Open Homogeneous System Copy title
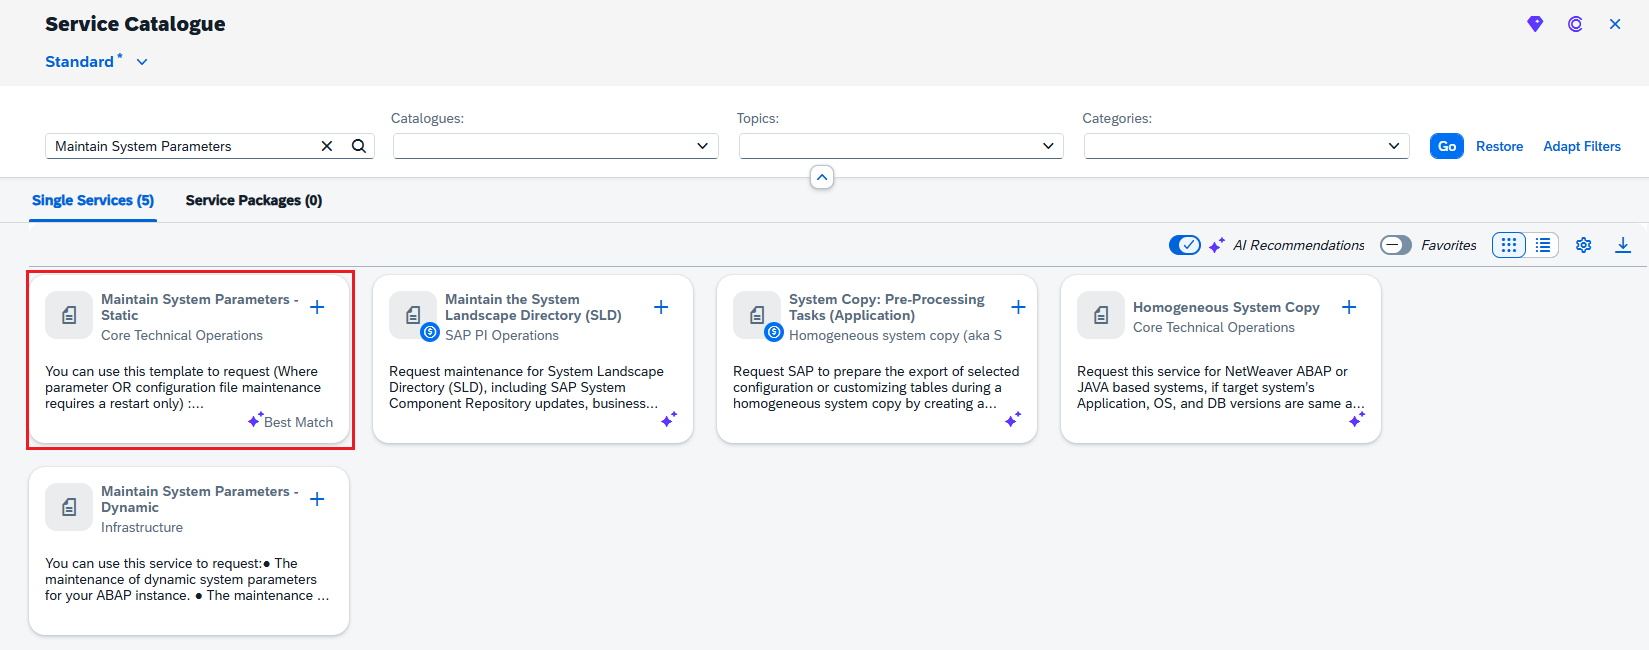Image resolution: width=1649 pixels, height=650 pixels. [1226, 307]
